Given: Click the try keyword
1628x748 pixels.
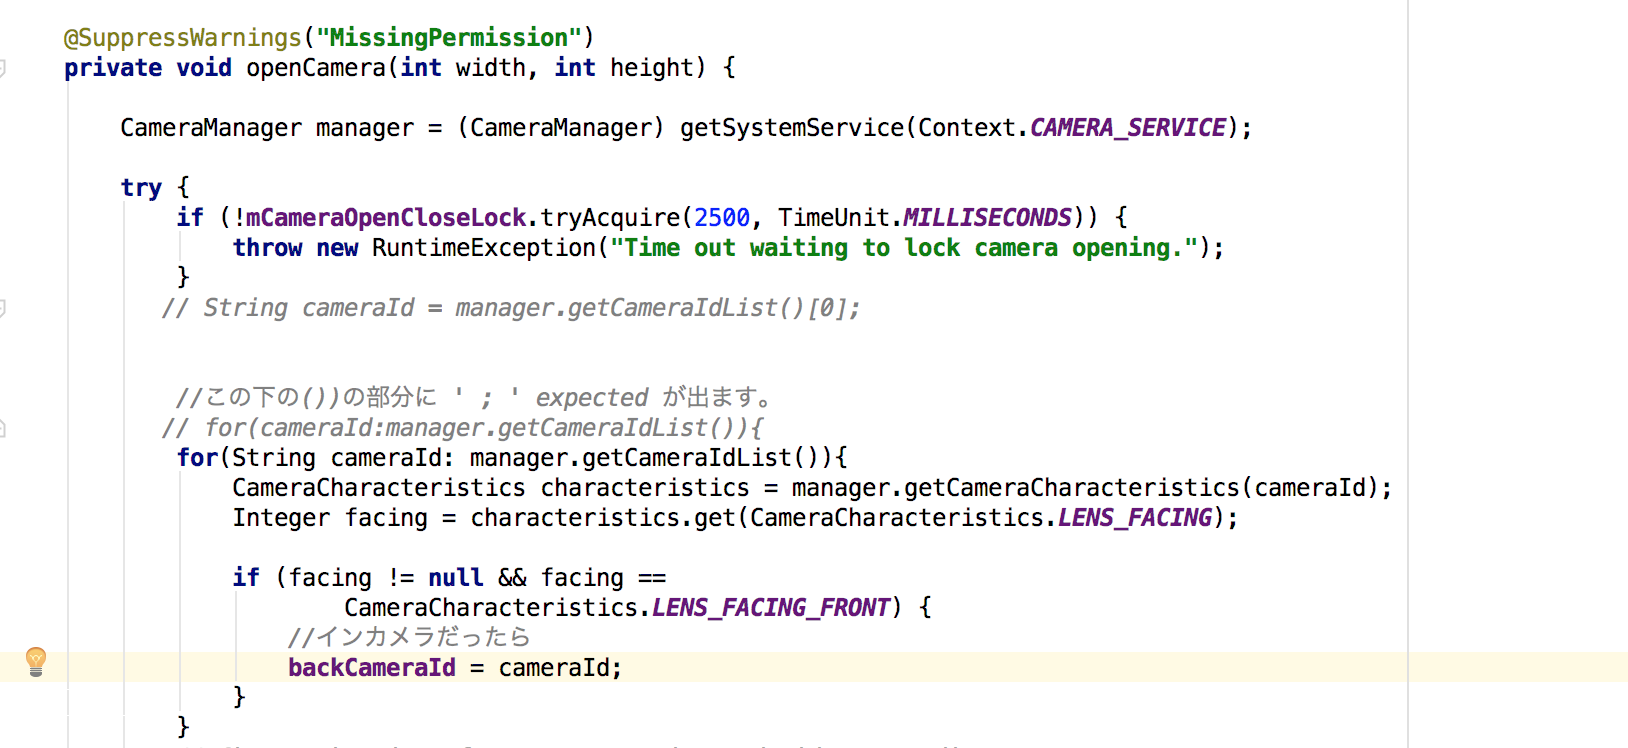Looking at the screenshot, I should [141, 188].
